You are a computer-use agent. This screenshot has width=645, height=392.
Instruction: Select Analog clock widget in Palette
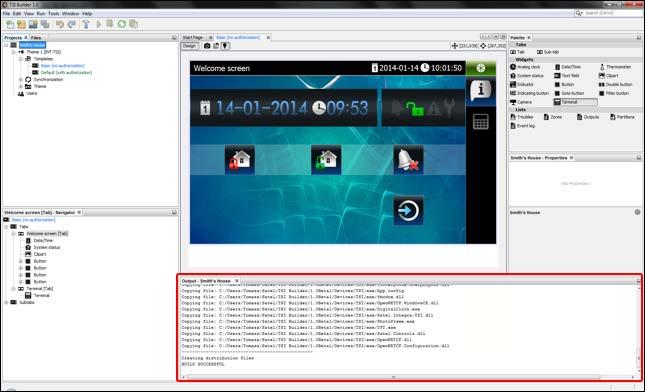pyautogui.click(x=525, y=67)
